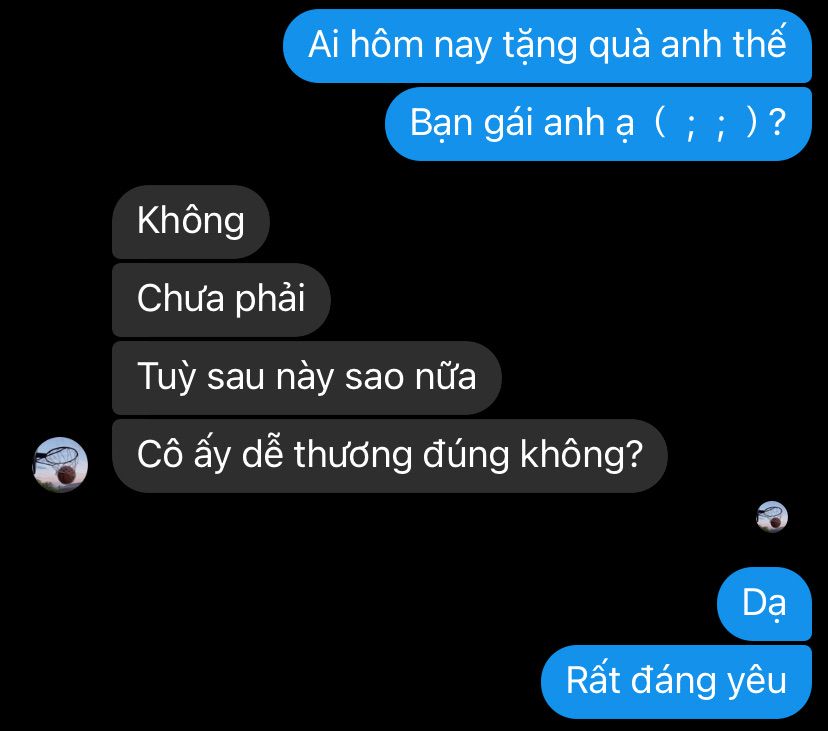This screenshot has width=828, height=731.
Task: Click the "Tuỳ sau này sao nữa" message
Action: tap(307, 378)
